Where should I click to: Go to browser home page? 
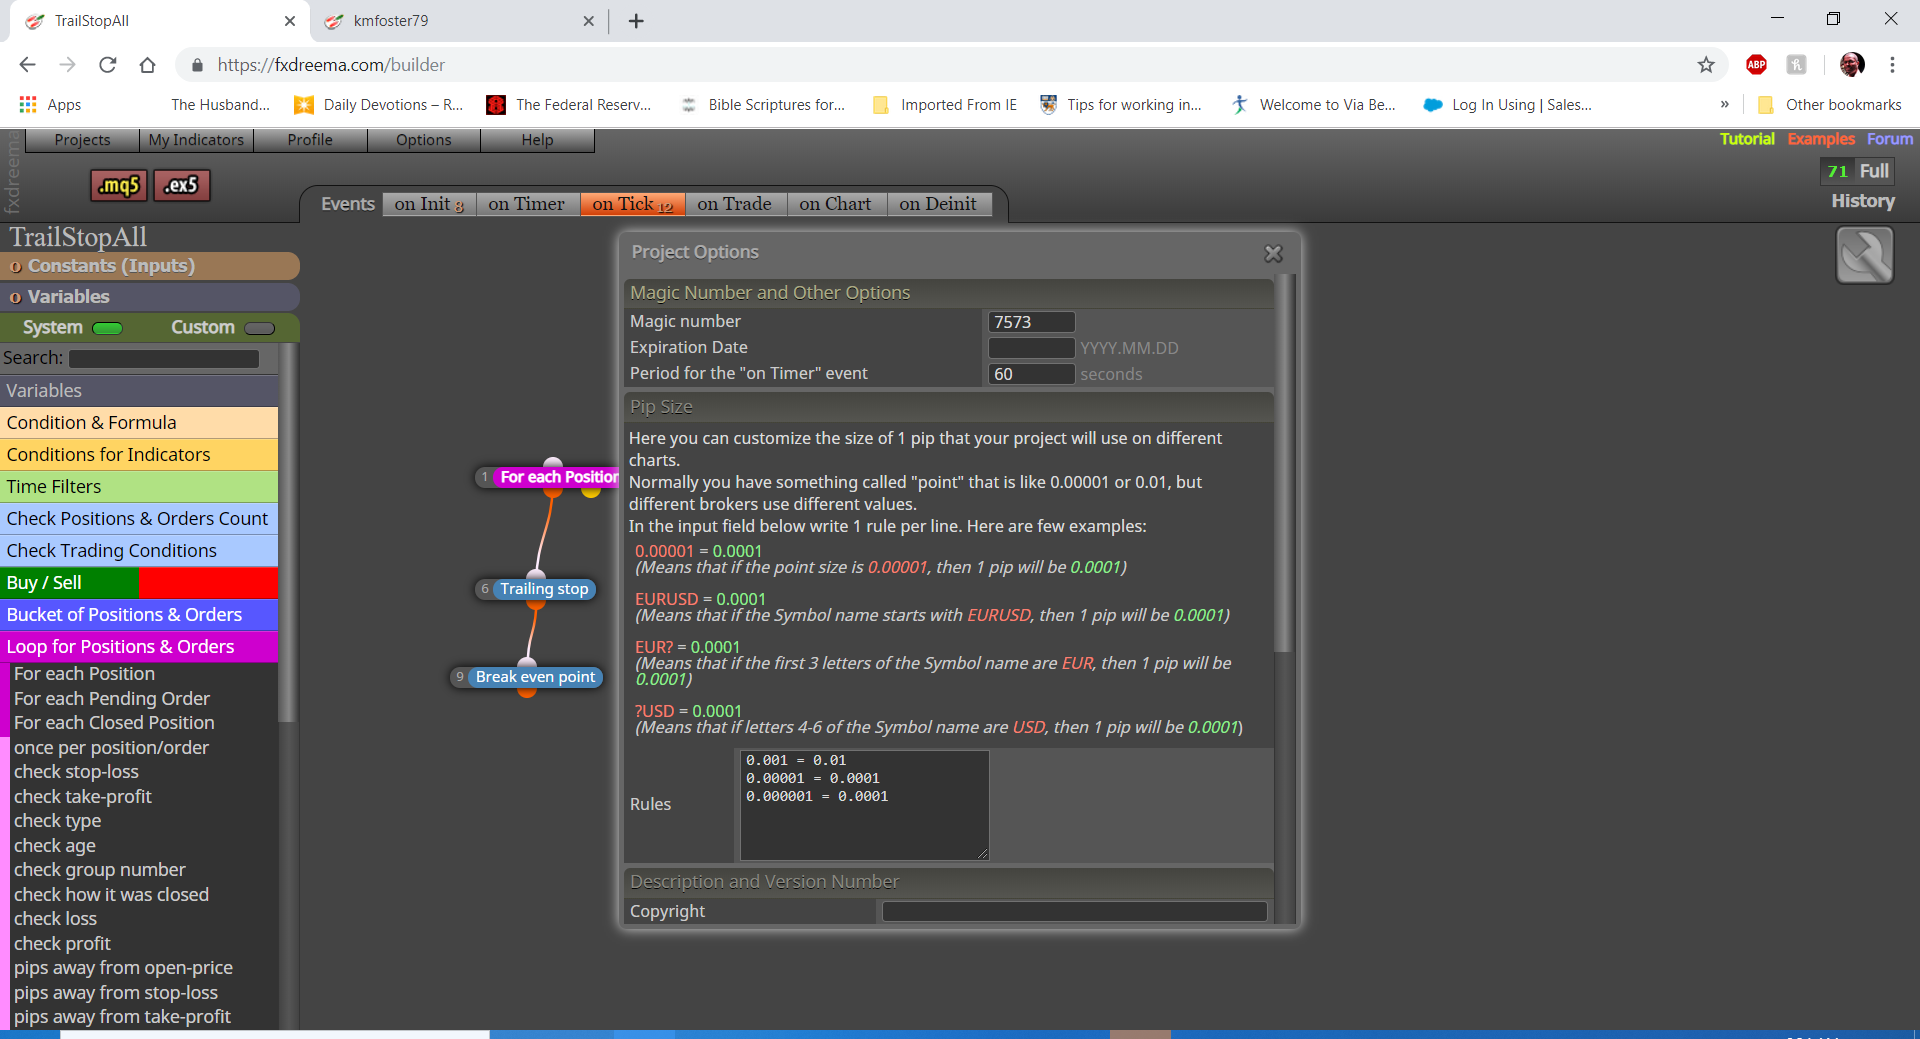pos(148,65)
